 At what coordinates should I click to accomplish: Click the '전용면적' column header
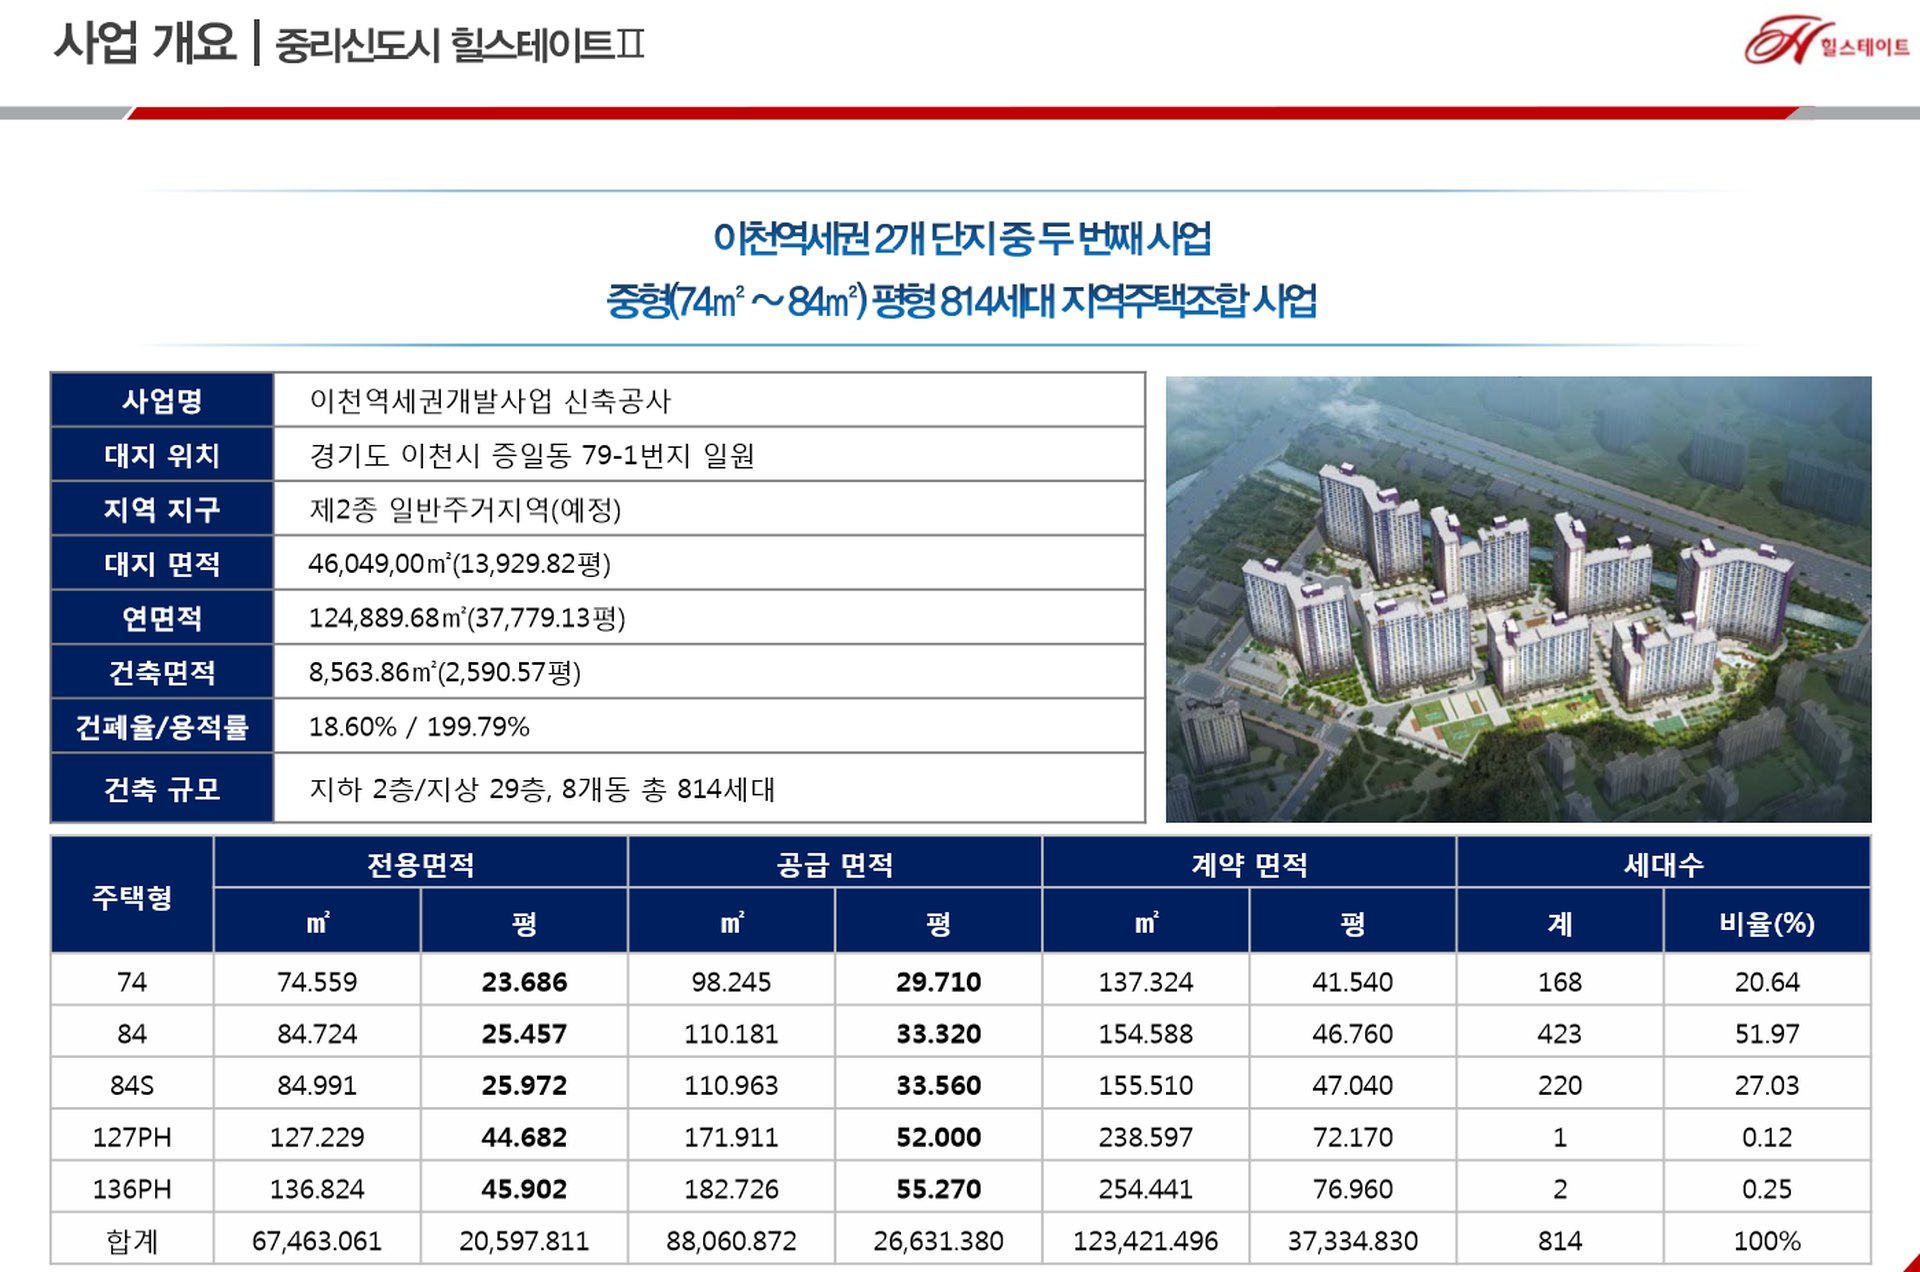420,864
